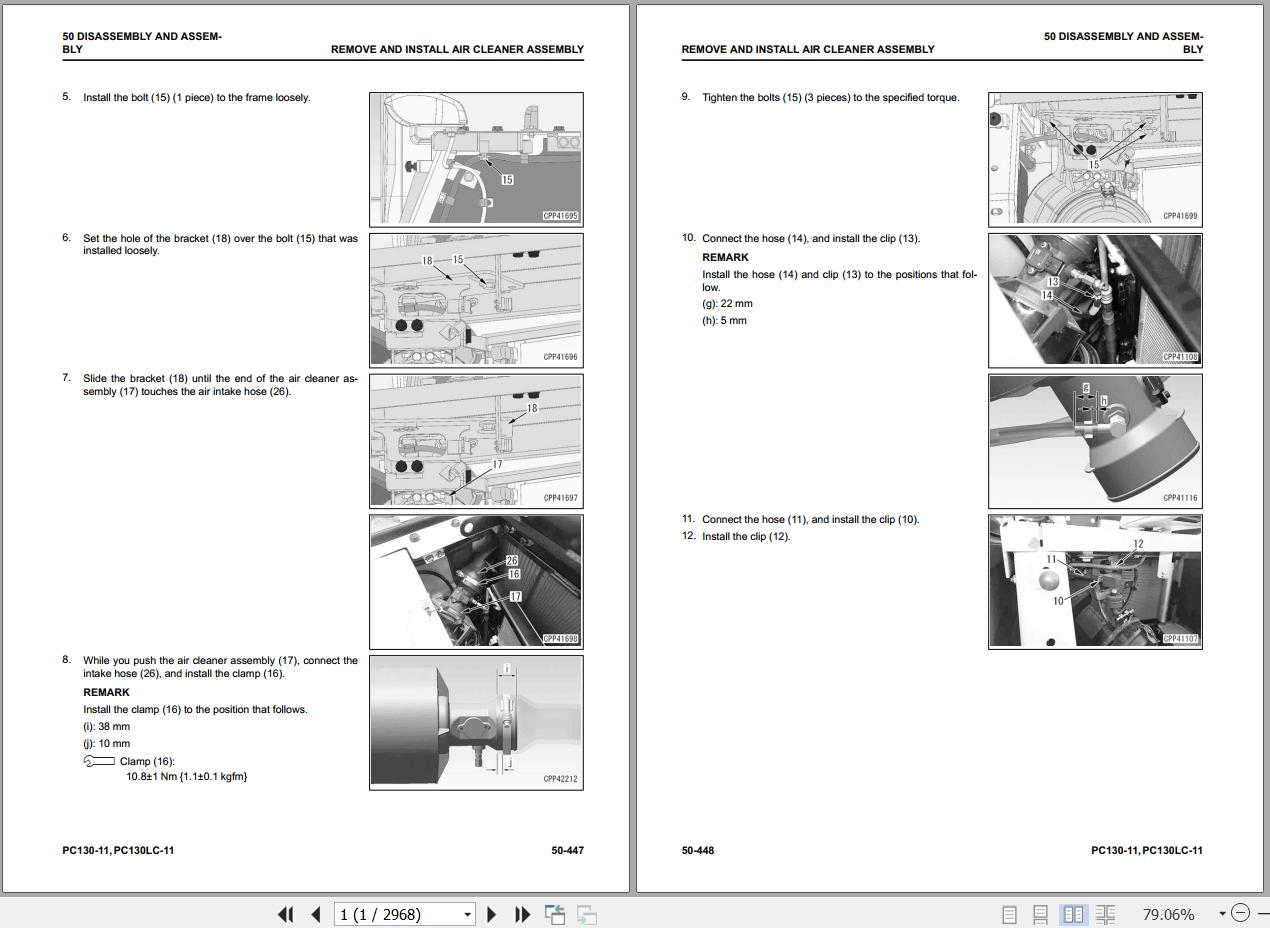Screen dimensions: 1270x928
Task: Go to the first page
Action: click(285, 914)
